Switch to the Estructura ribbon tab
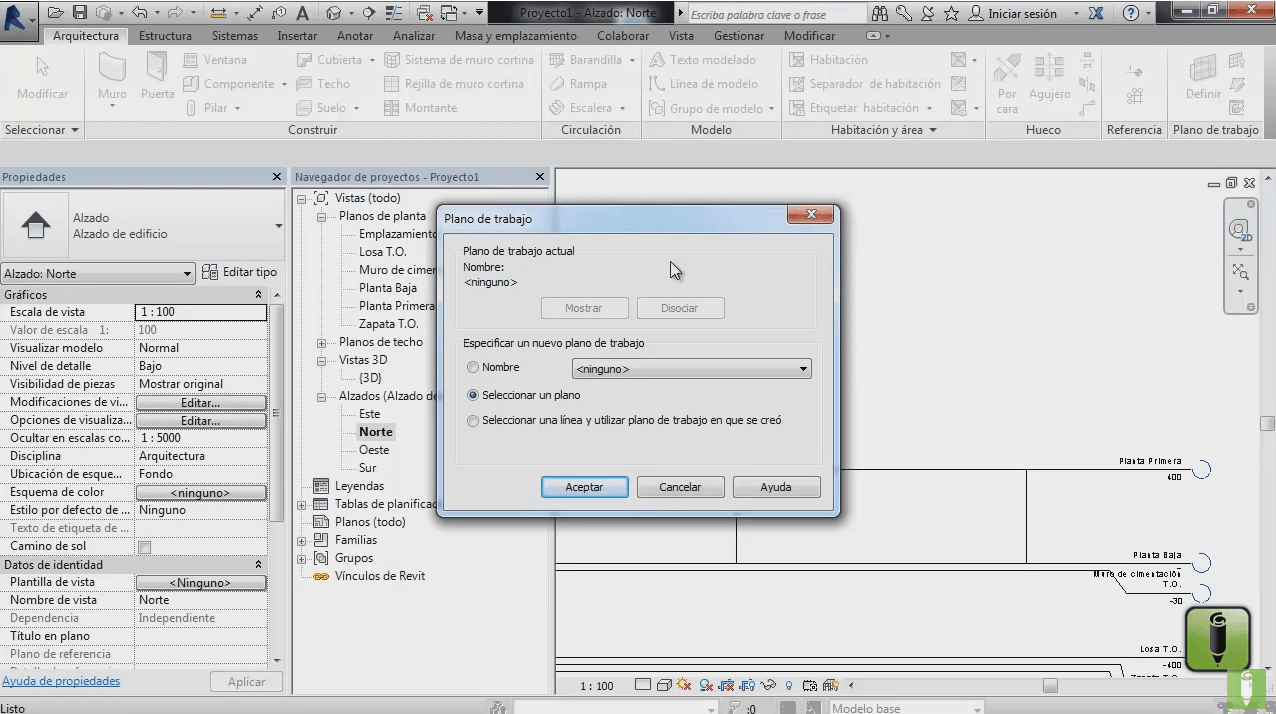The image size is (1276, 714). (x=165, y=36)
